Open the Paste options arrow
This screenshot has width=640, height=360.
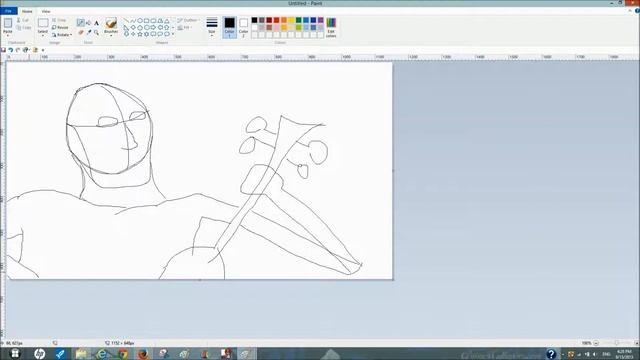pyautogui.click(x=8, y=36)
